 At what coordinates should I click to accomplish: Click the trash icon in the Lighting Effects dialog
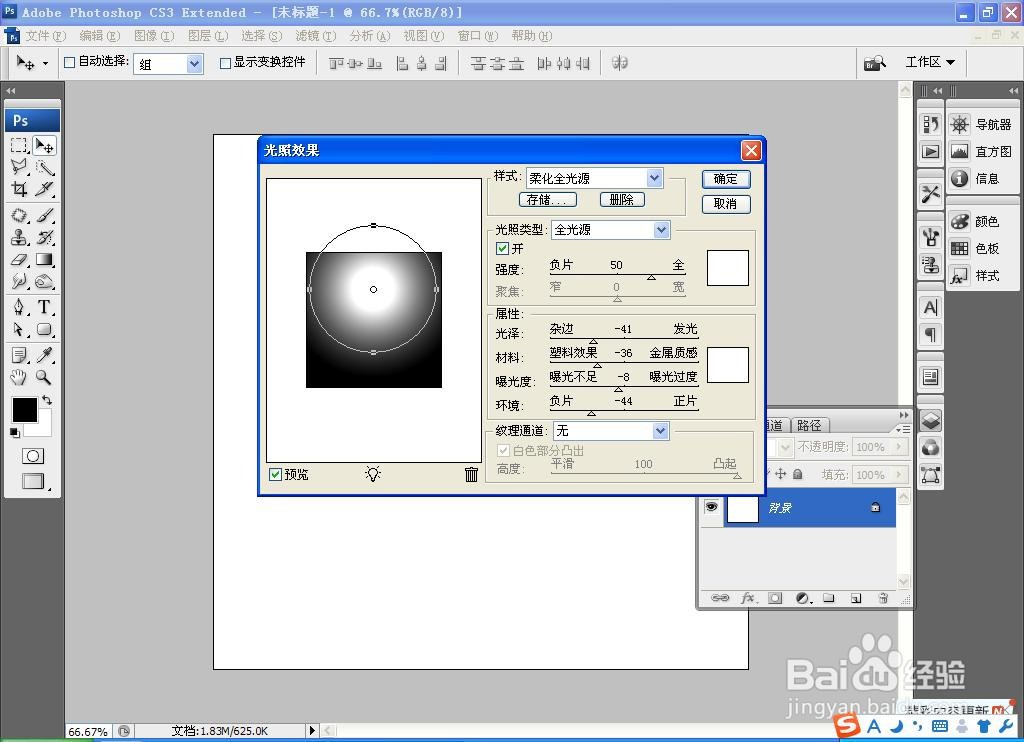pos(472,474)
